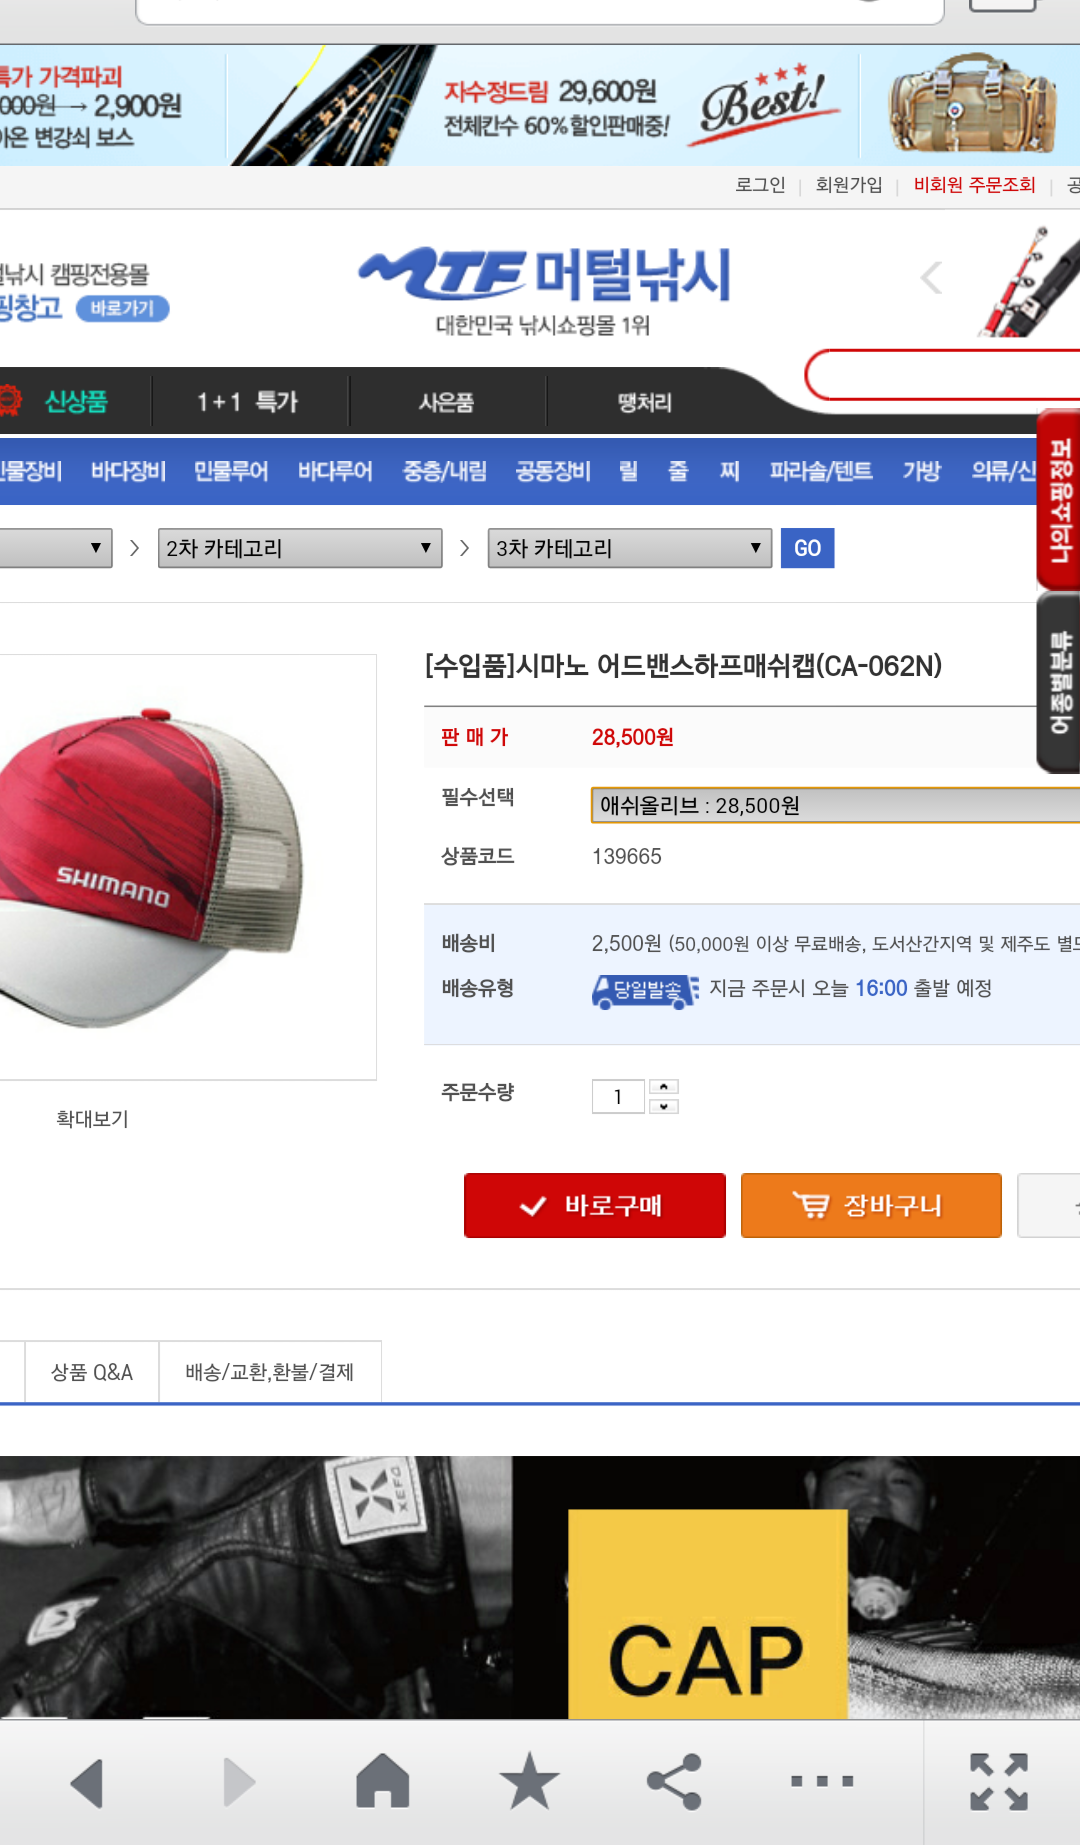Image resolution: width=1080 pixels, height=1845 pixels.
Task: Click the red-outlined search input field
Action: coord(942,375)
